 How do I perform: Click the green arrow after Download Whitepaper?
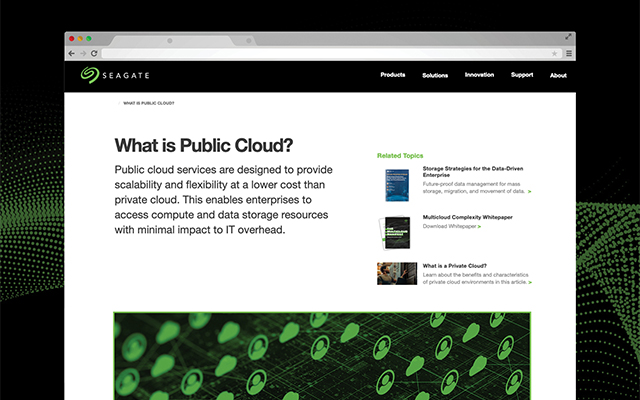(x=479, y=227)
